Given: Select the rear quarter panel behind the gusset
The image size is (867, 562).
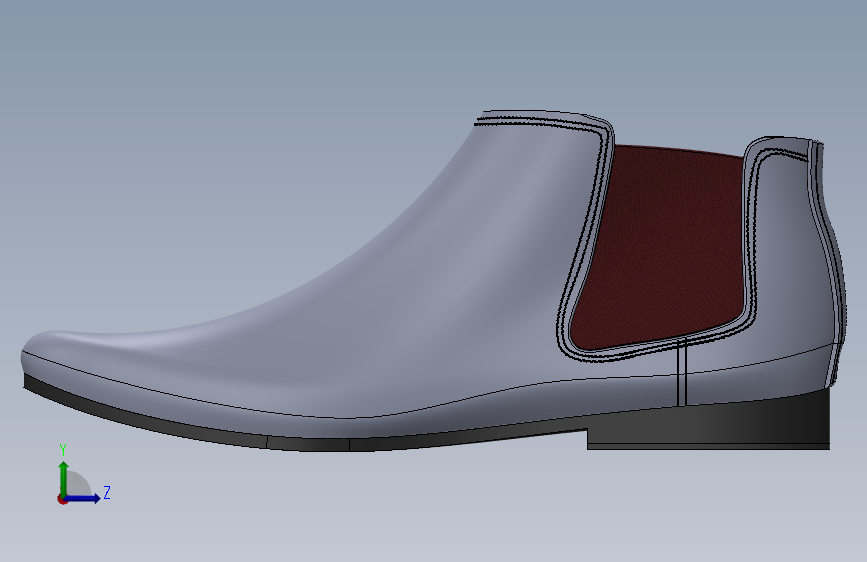Looking at the screenshot, I should pos(791,249).
